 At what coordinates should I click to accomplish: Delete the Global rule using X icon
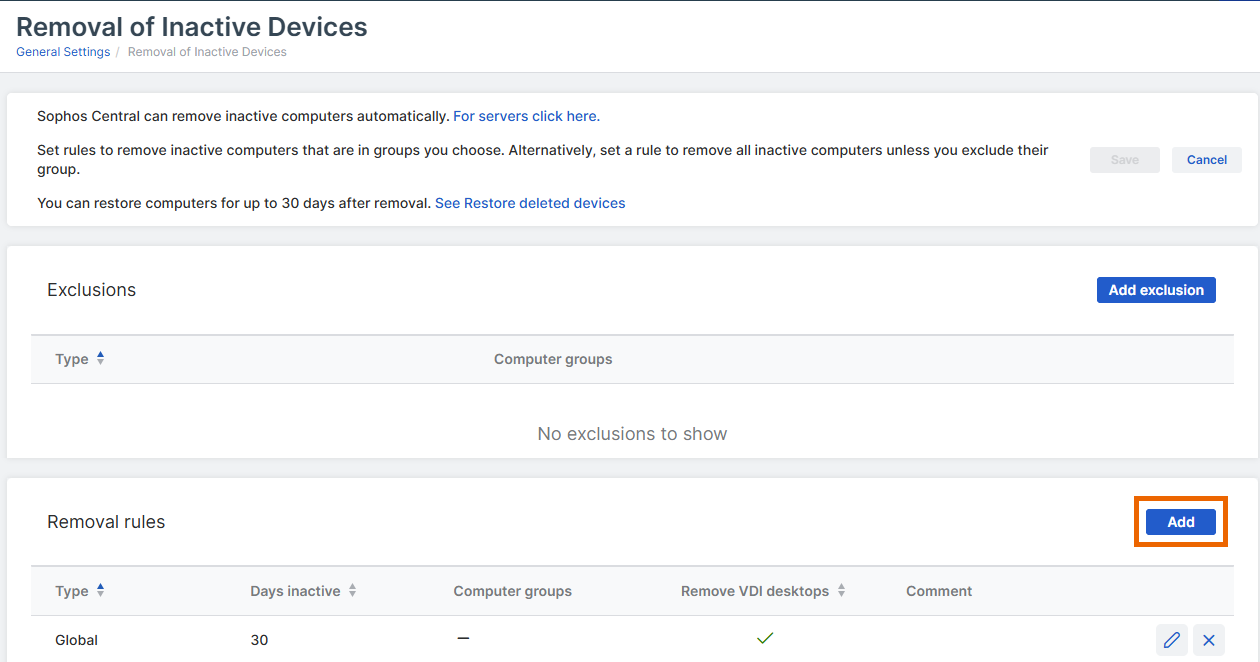point(1208,640)
